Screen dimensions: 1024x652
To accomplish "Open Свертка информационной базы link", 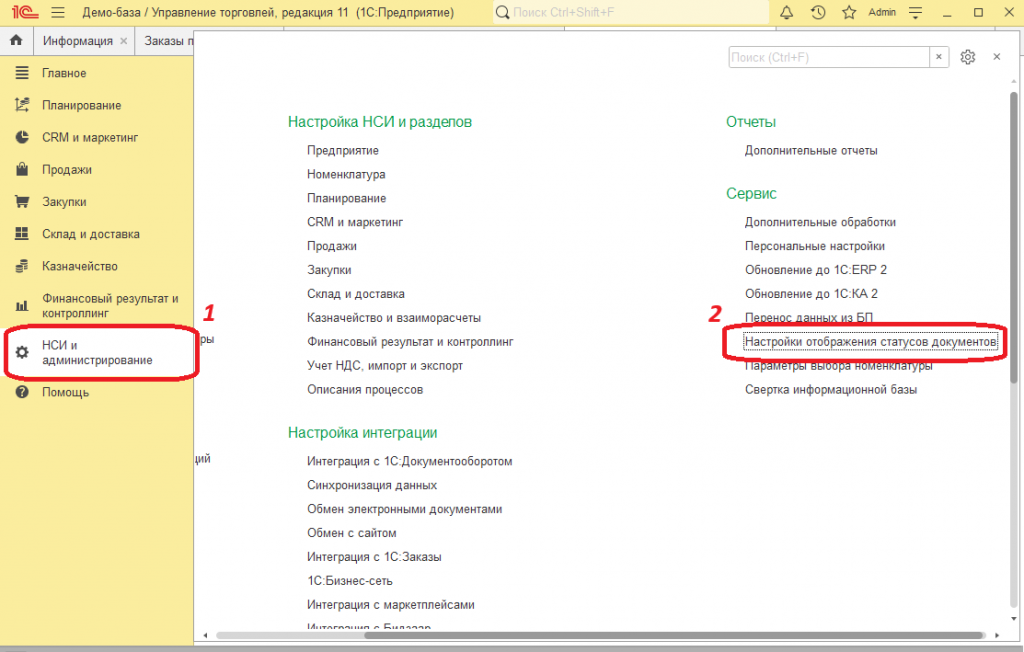I will (x=831, y=389).
